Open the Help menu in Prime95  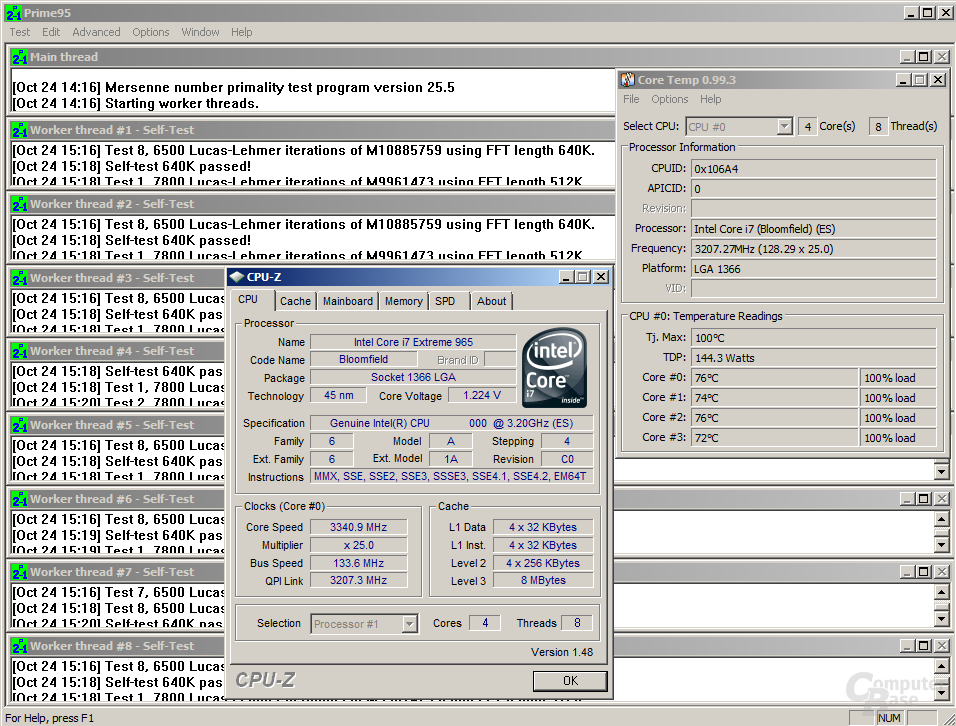(x=241, y=32)
